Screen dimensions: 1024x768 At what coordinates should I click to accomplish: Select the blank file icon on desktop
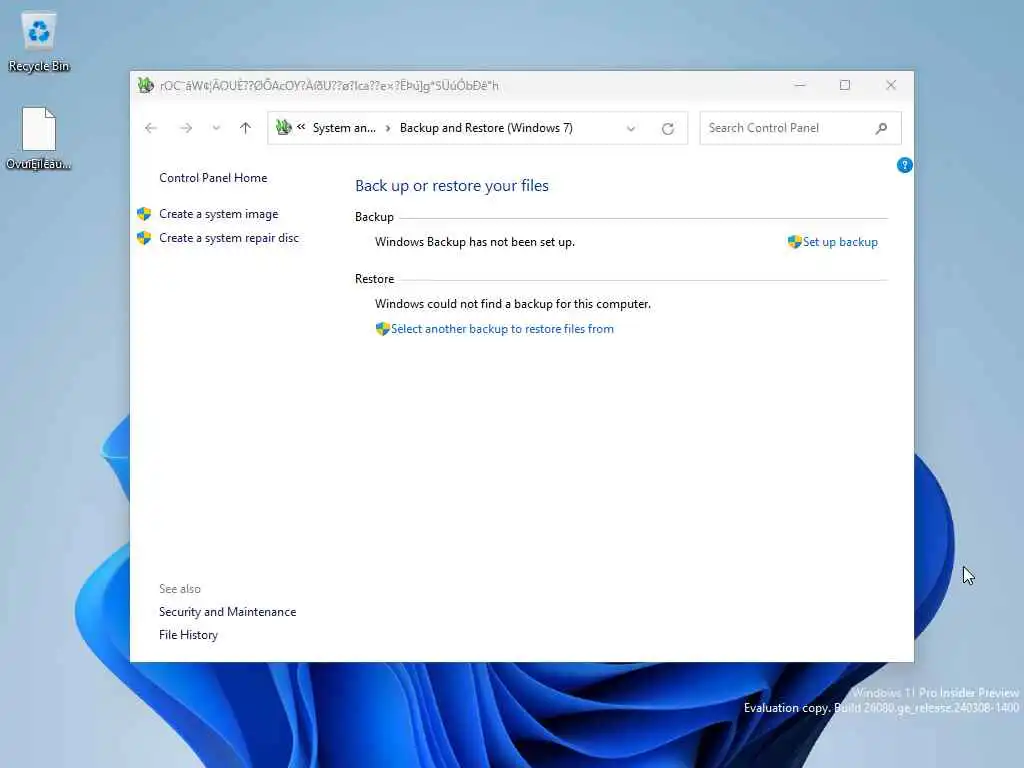39,138
